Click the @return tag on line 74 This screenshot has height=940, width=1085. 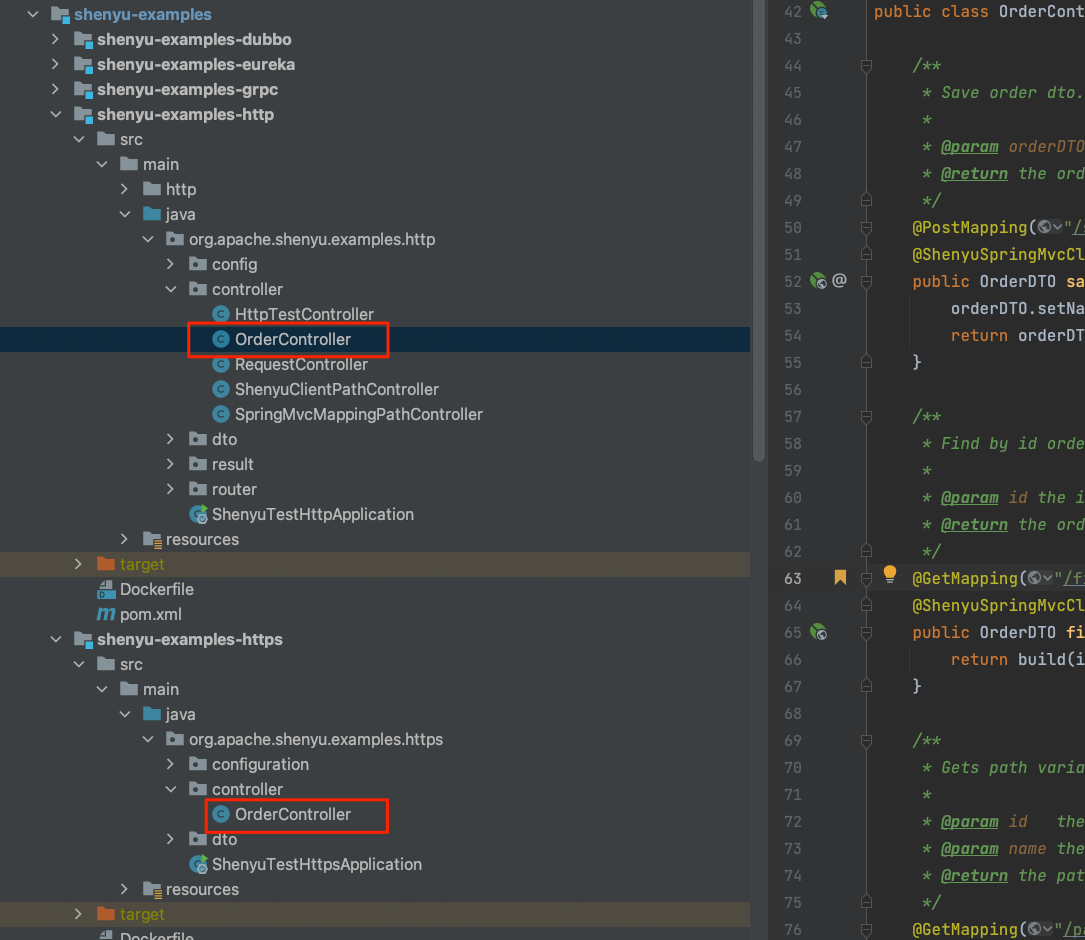pyautogui.click(x=974, y=876)
